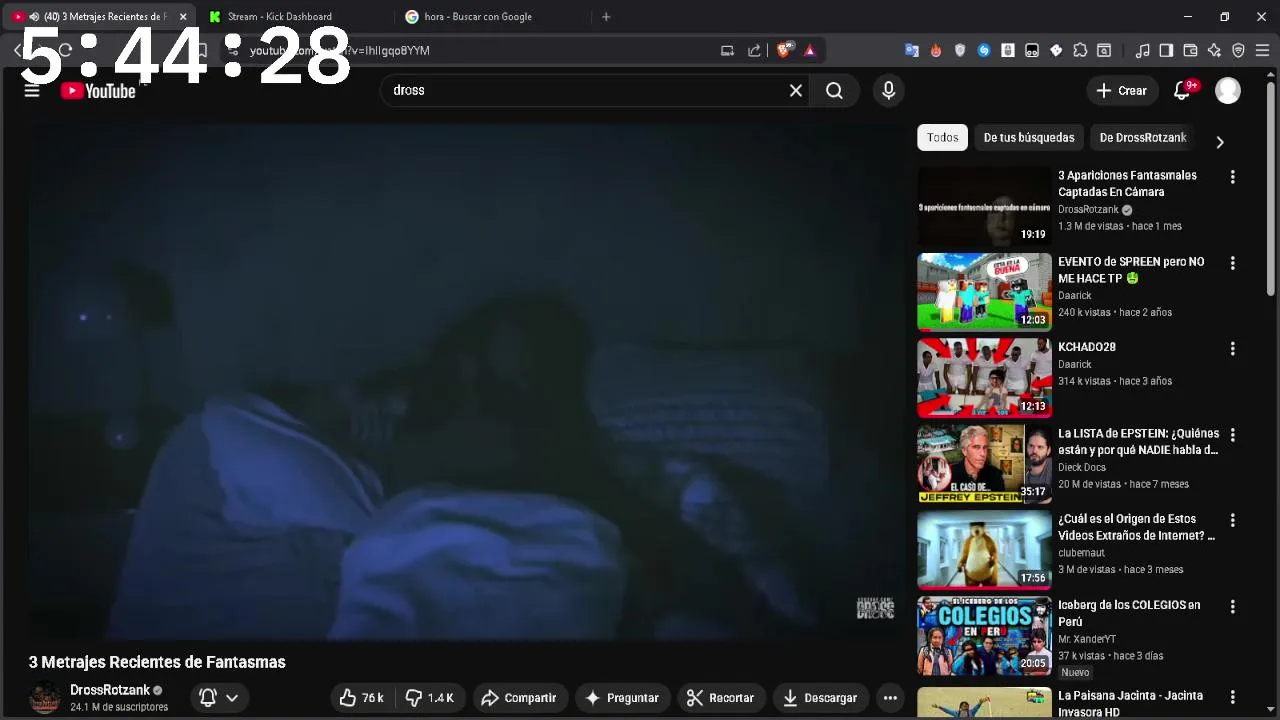
Task: Click the Recortar clip button
Action: pos(720,698)
